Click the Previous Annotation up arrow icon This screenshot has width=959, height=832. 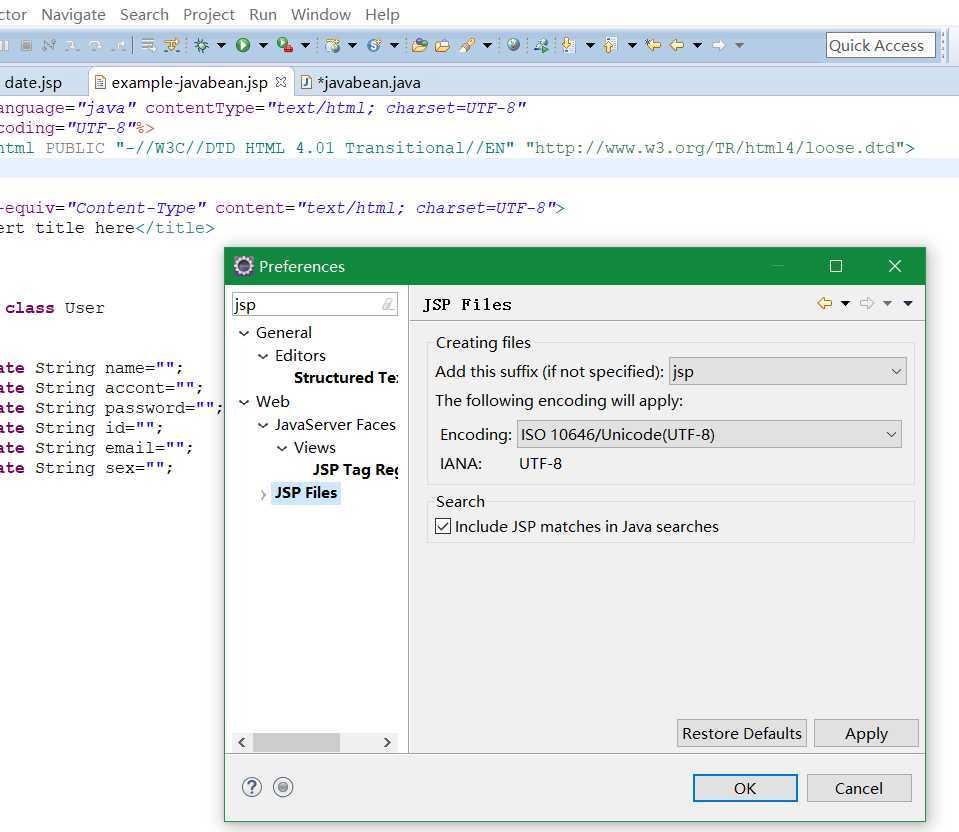pyautogui.click(x=610, y=45)
